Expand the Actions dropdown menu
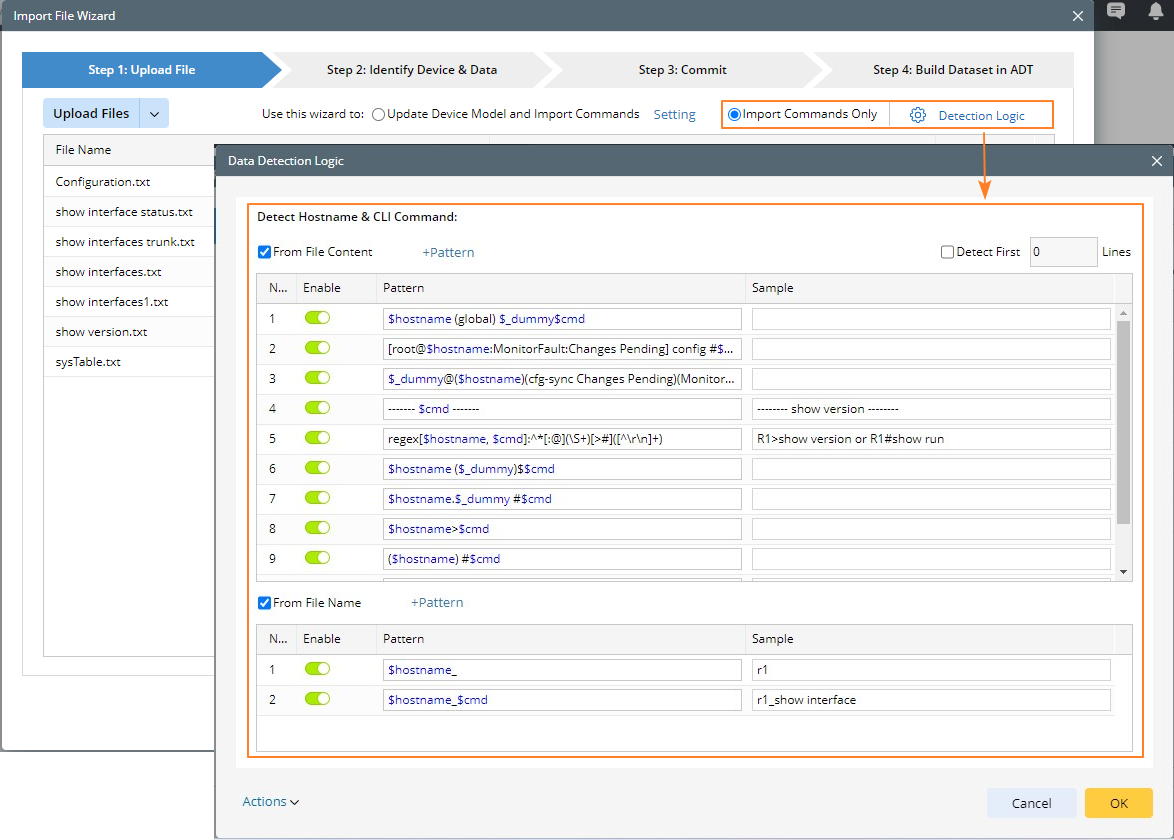 point(270,801)
